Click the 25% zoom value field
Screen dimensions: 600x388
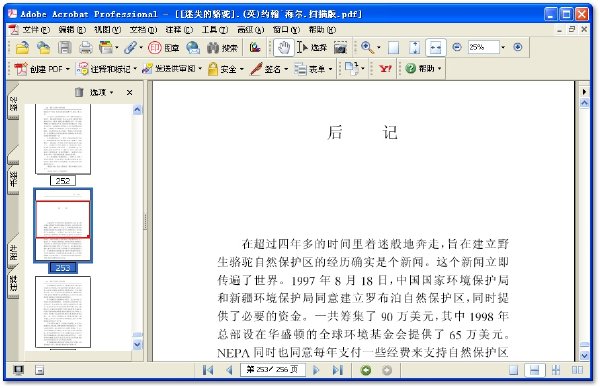tap(483, 47)
